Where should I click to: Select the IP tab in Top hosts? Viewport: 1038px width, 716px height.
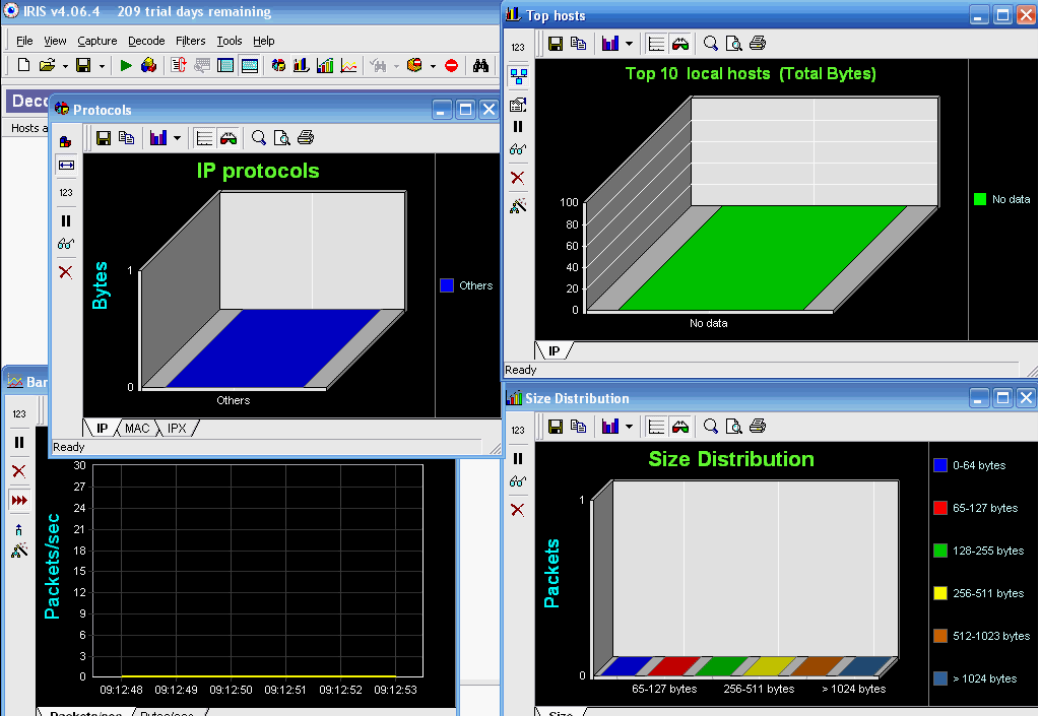click(553, 351)
